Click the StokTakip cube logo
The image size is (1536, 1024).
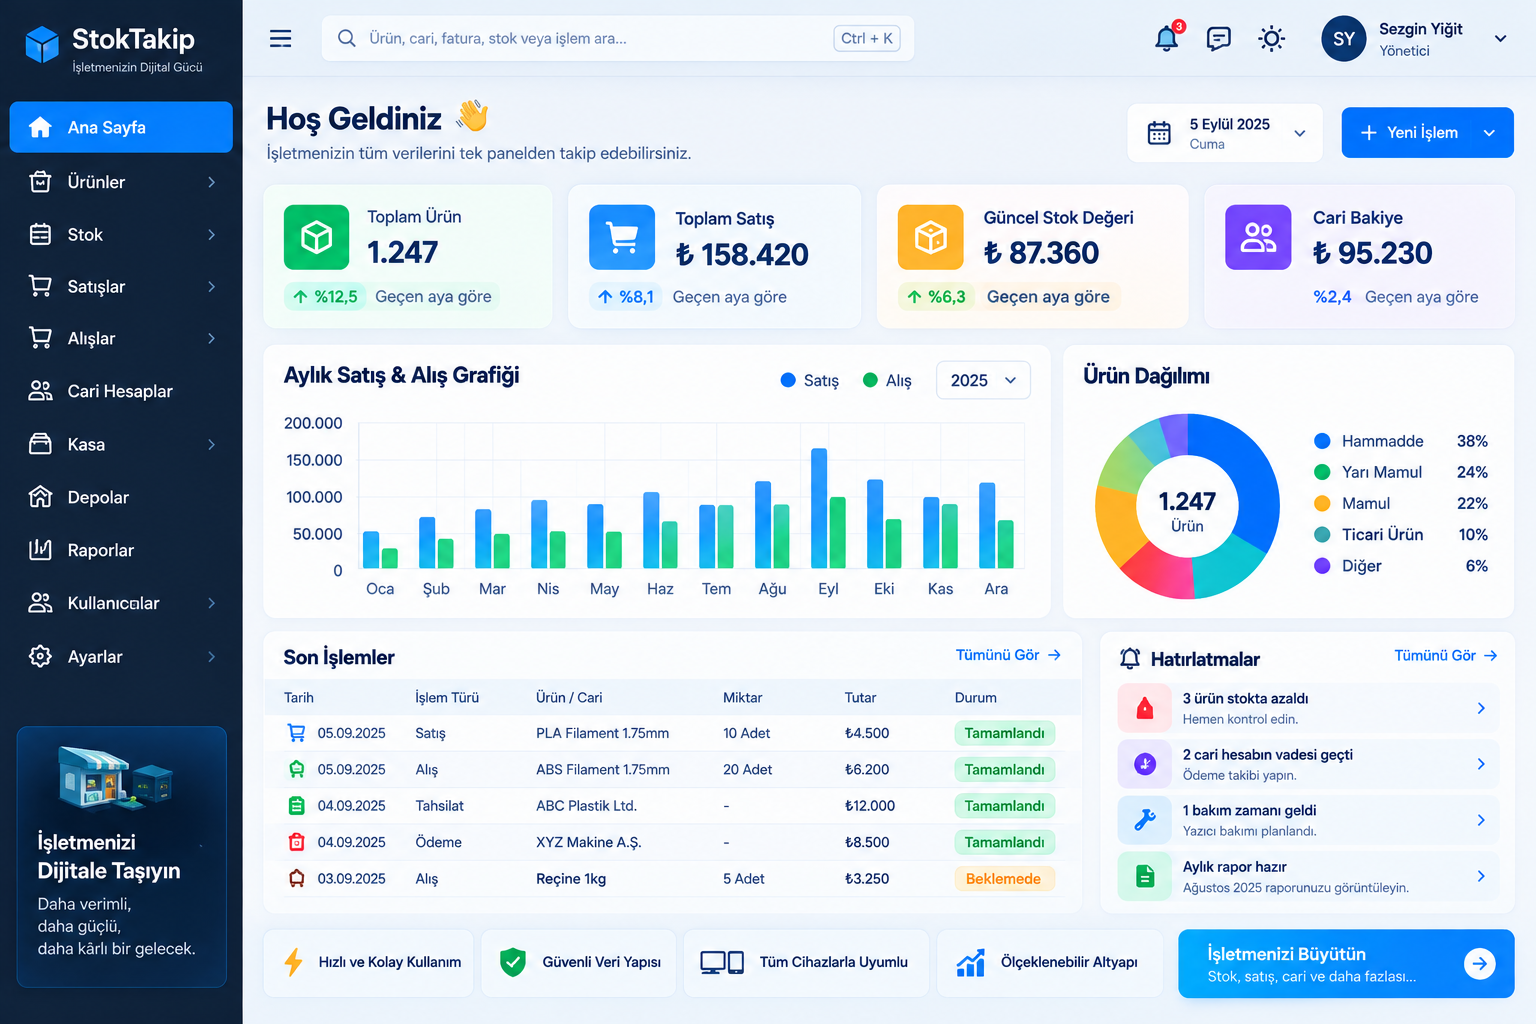pos(42,44)
